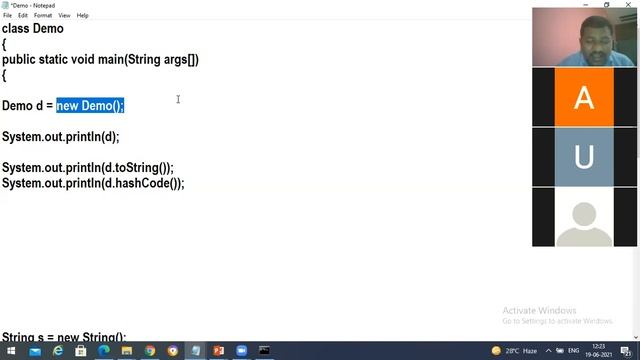Click the 'System.out.println(d.hashCode());' line

coord(93,183)
